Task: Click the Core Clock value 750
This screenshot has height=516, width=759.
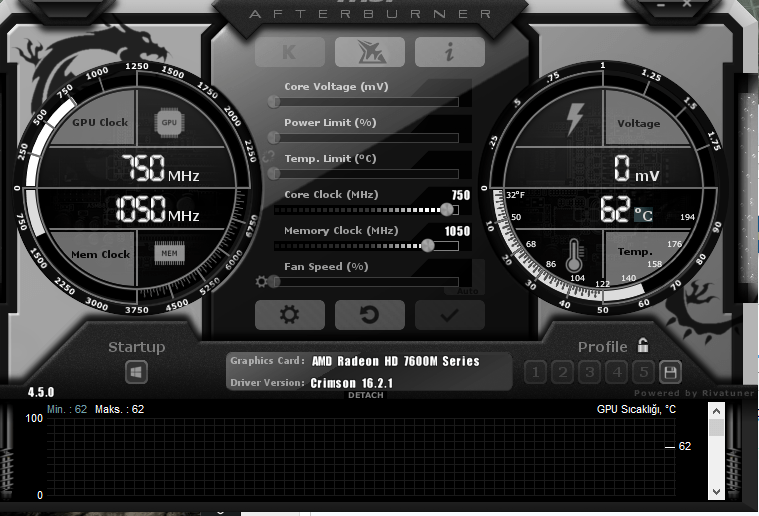Action: (x=461, y=195)
